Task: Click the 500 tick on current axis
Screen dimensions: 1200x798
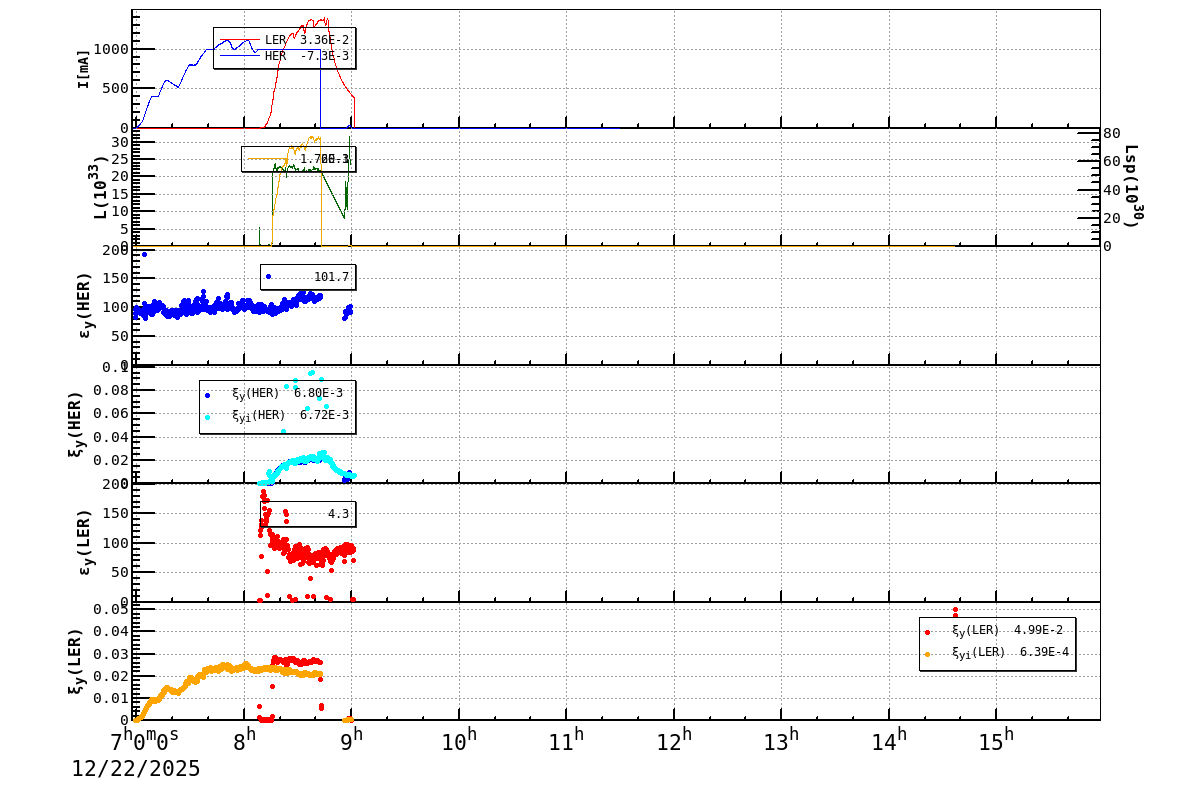Action: click(115, 88)
